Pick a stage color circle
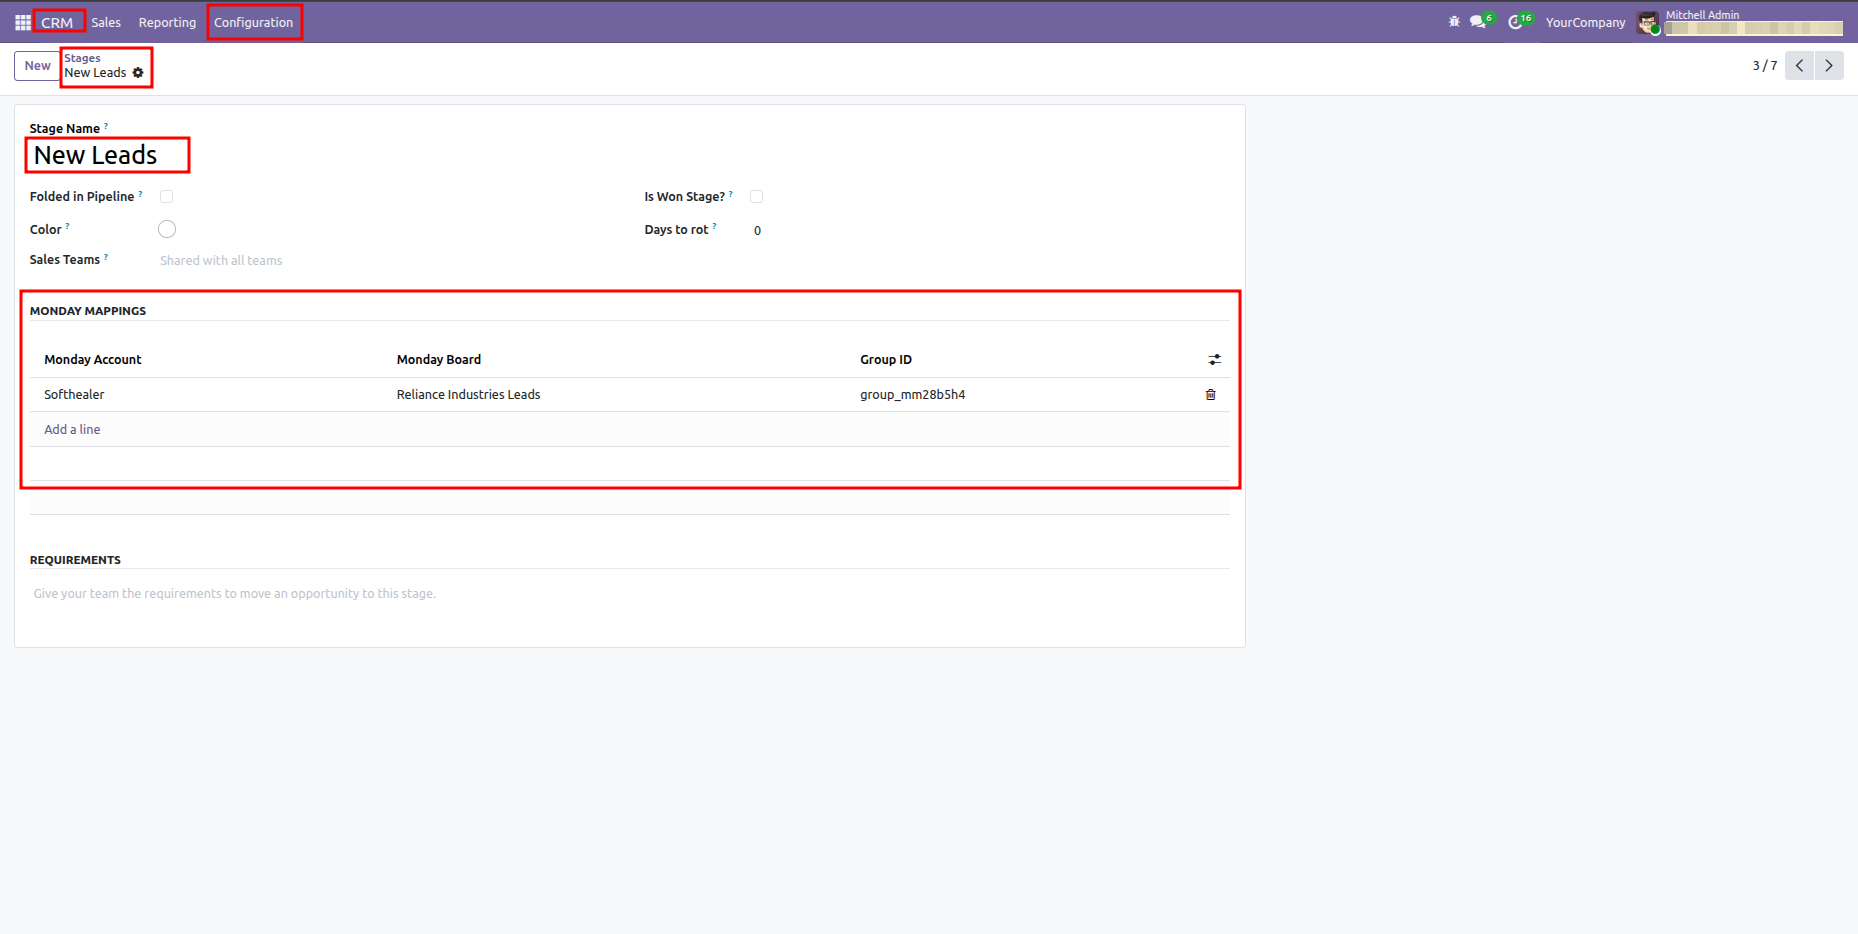 [x=167, y=230]
